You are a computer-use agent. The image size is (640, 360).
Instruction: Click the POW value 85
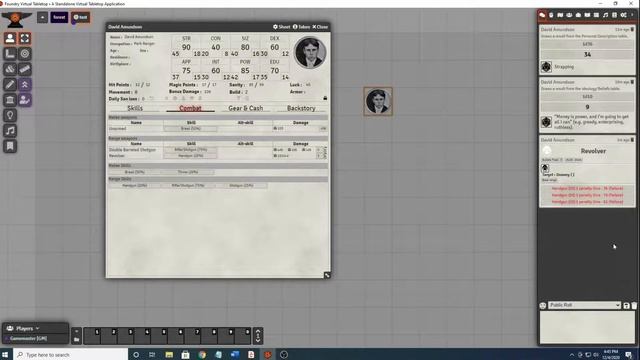(245, 71)
